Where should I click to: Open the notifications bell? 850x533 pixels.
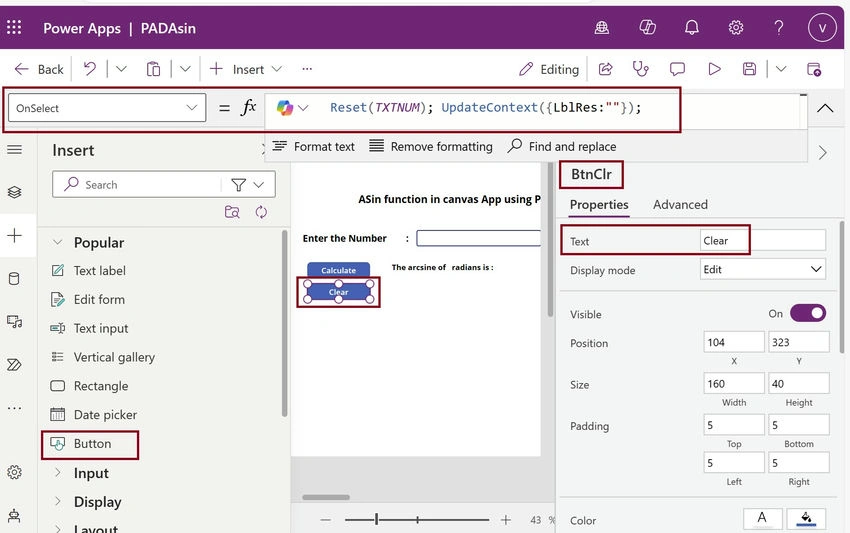click(692, 28)
